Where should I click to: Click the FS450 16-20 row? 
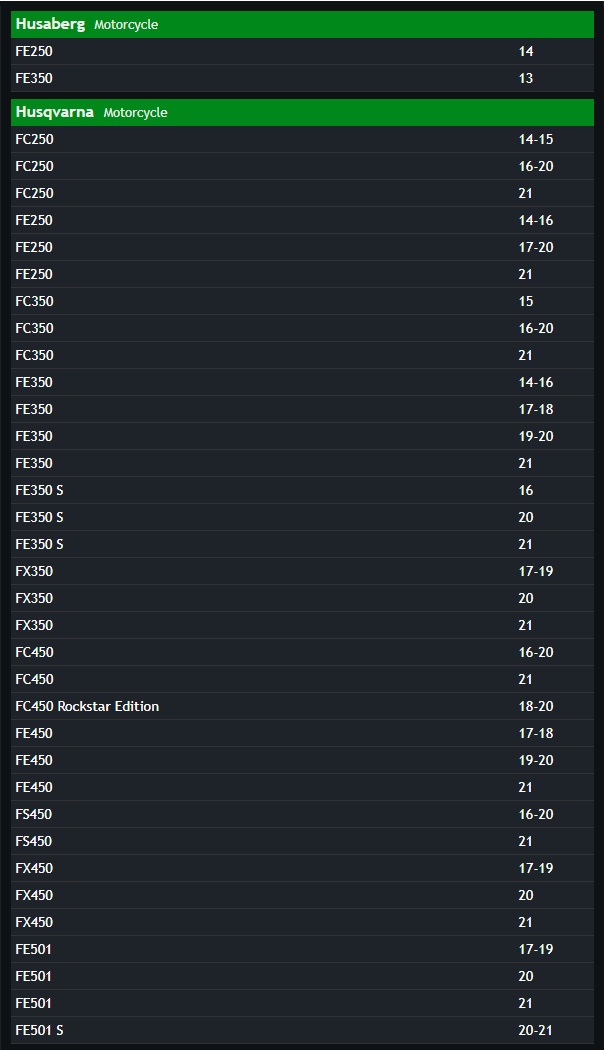point(302,814)
